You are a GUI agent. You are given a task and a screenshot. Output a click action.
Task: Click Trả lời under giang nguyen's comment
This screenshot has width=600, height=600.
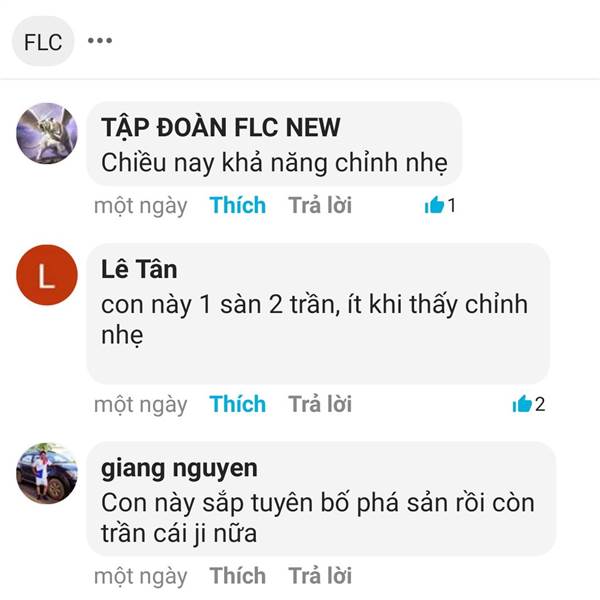(x=320, y=576)
